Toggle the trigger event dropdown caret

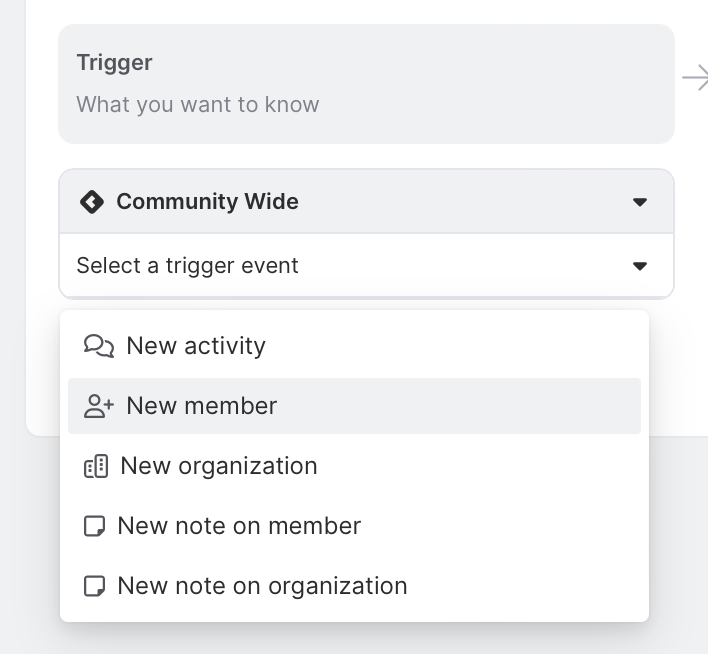(x=640, y=266)
